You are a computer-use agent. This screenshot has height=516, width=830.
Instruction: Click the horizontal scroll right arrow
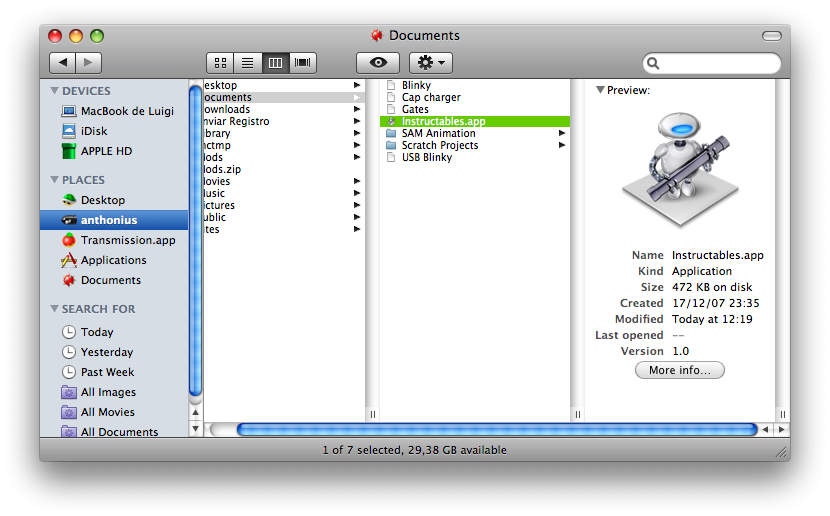[x=781, y=430]
